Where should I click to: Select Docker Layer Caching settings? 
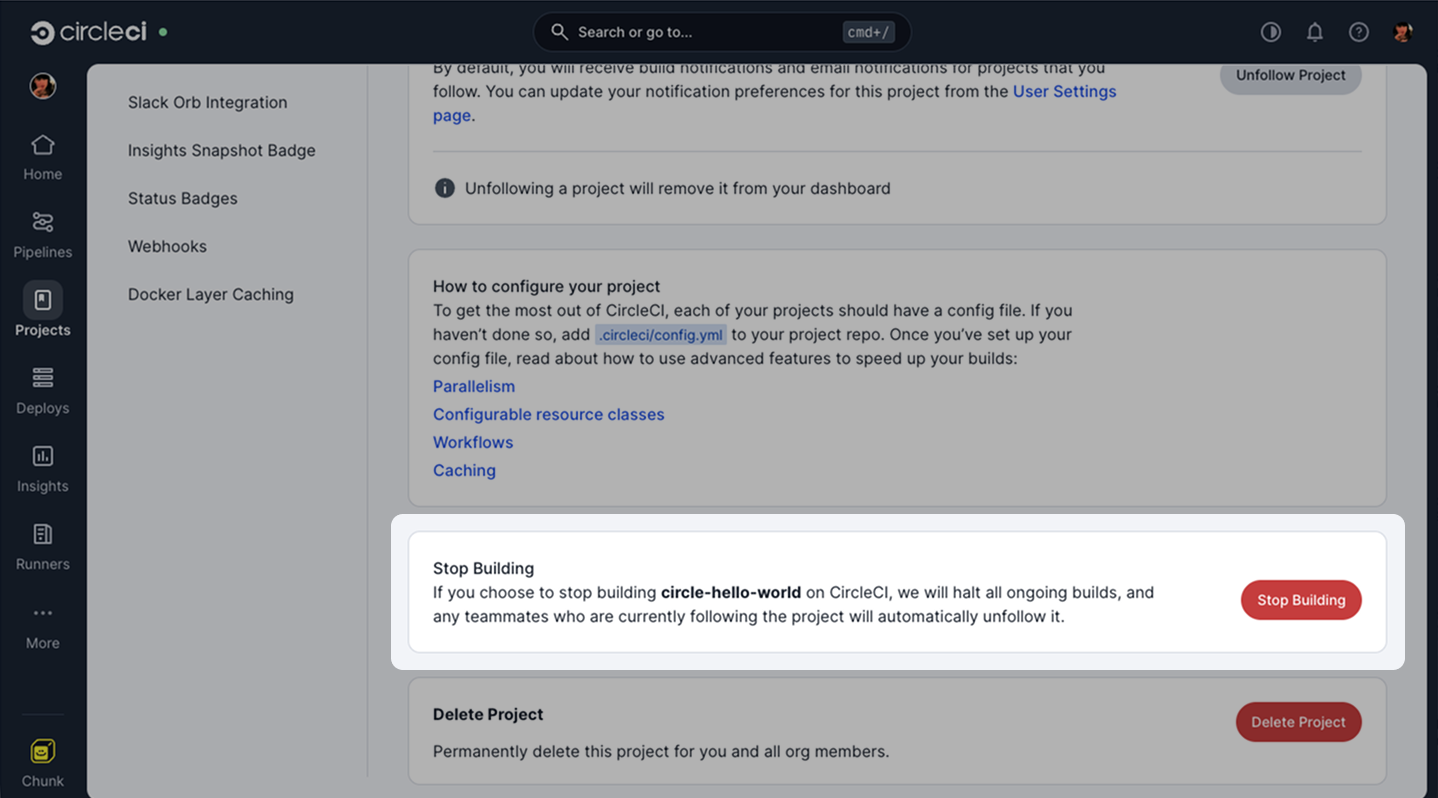point(210,294)
